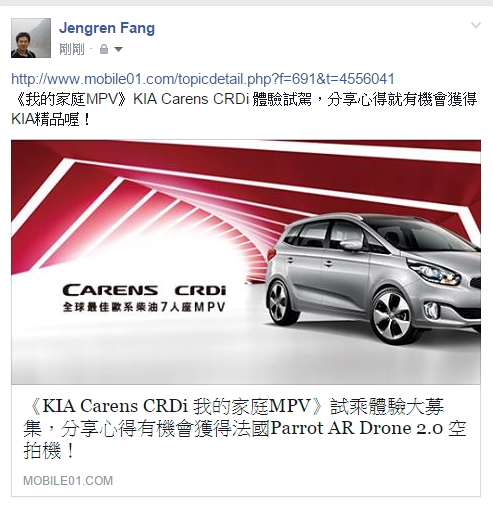Click the car's headlight in the banner

point(434,272)
